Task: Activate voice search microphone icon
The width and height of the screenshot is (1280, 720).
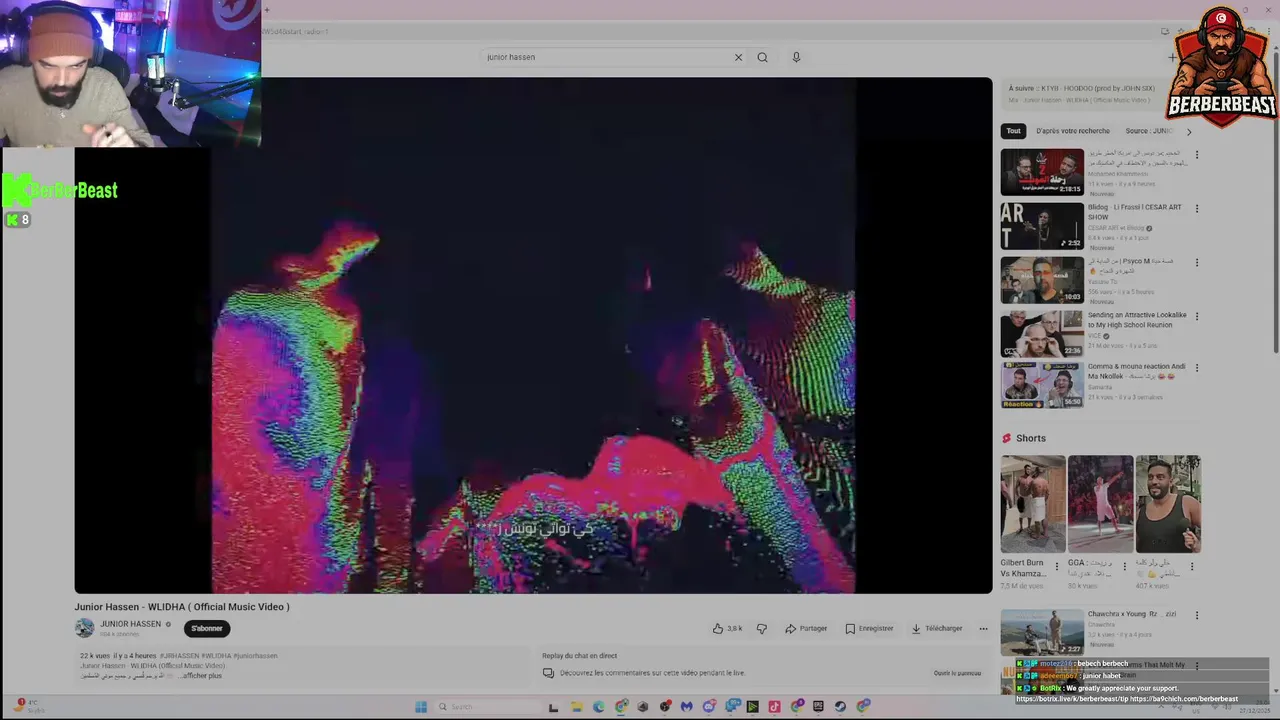Action: coord(796,57)
